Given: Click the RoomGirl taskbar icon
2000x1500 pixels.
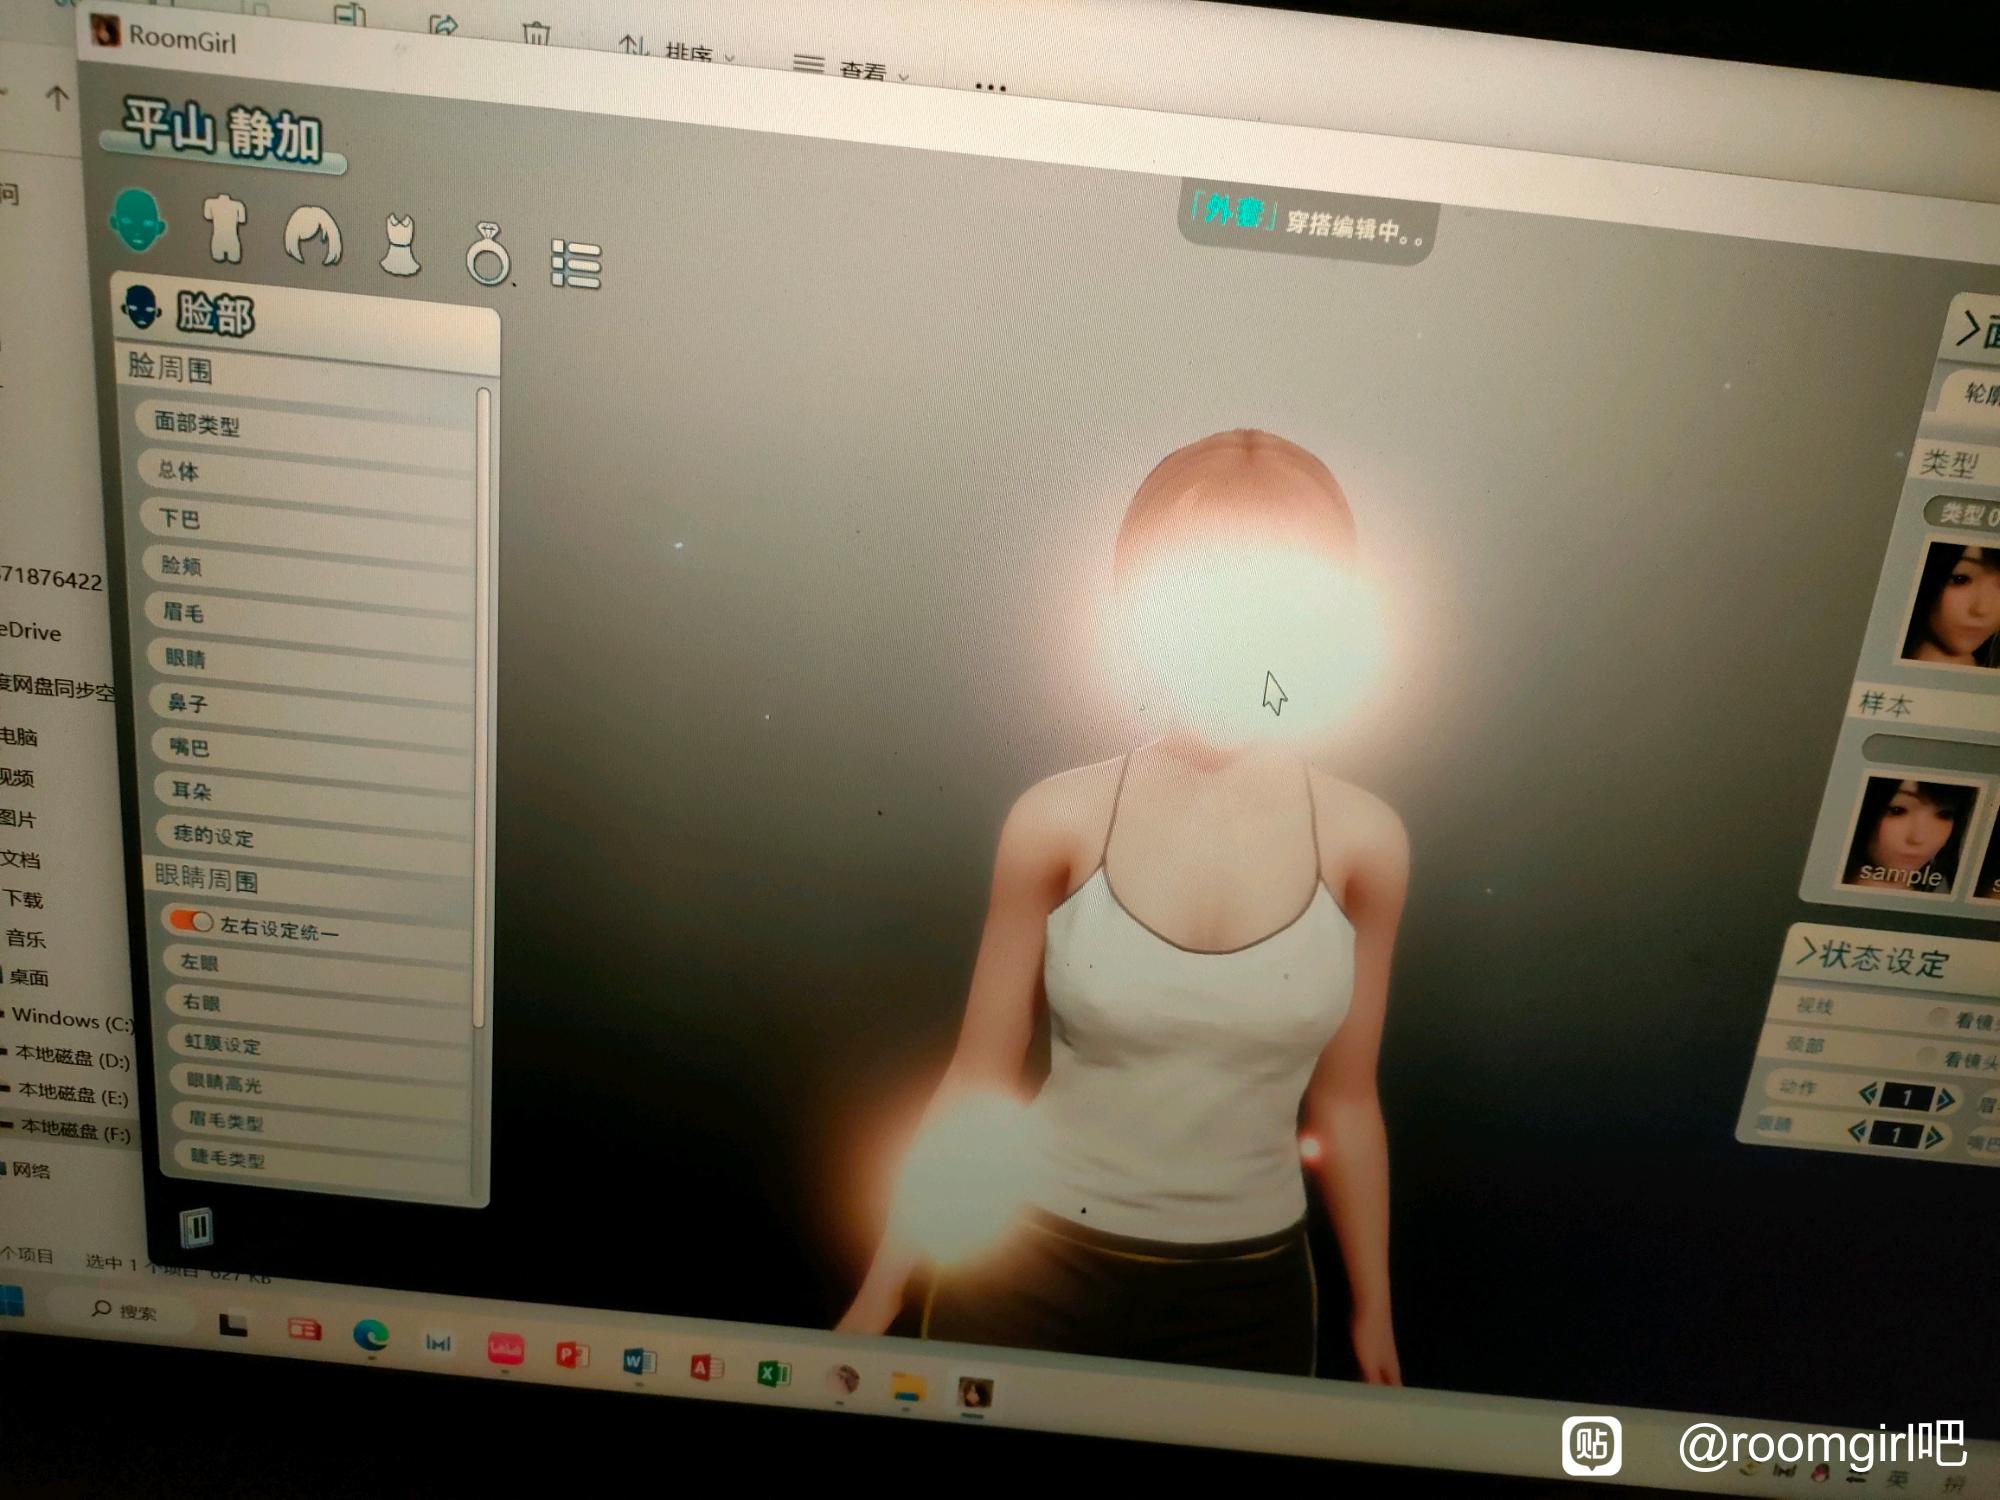Looking at the screenshot, I should click(x=975, y=1392).
